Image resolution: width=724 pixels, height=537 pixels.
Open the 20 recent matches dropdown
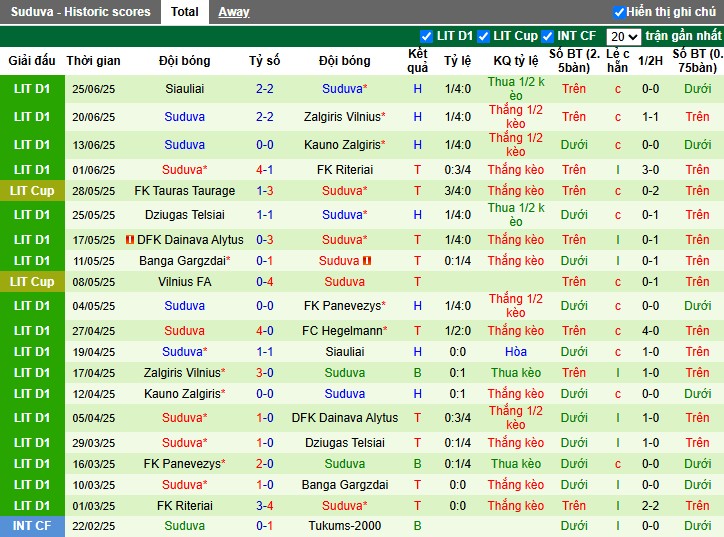tap(623, 36)
